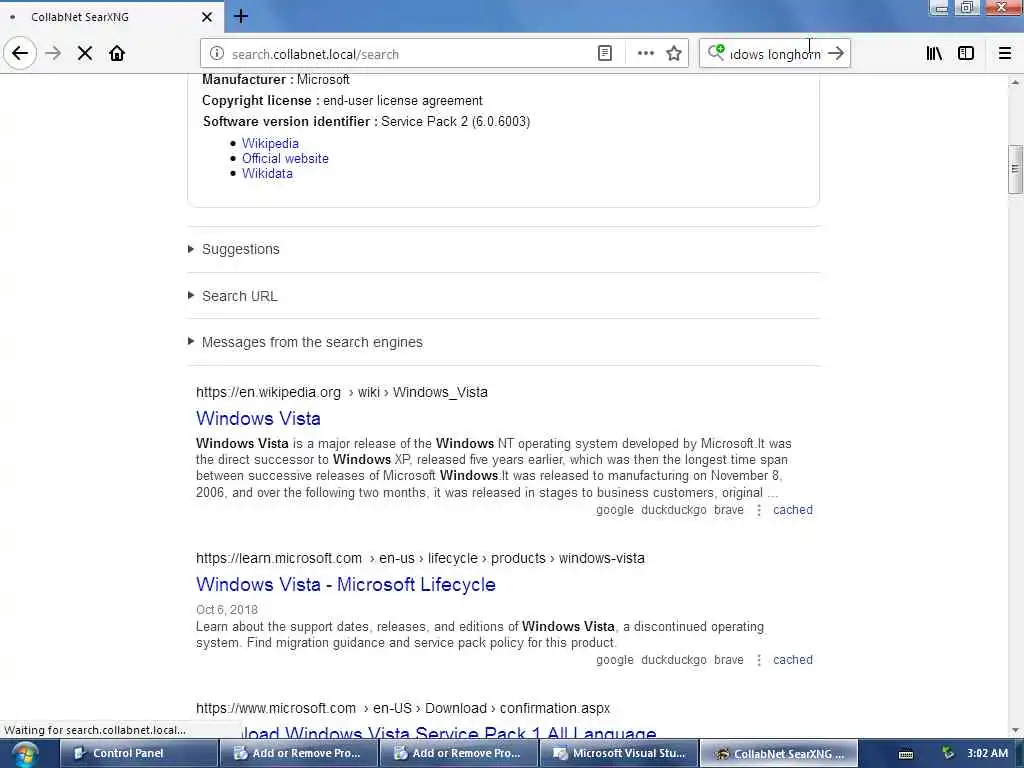The height and width of the screenshot is (768, 1024).
Task: Click the www.microsoft.com Download result URL
Action: (x=403, y=708)
